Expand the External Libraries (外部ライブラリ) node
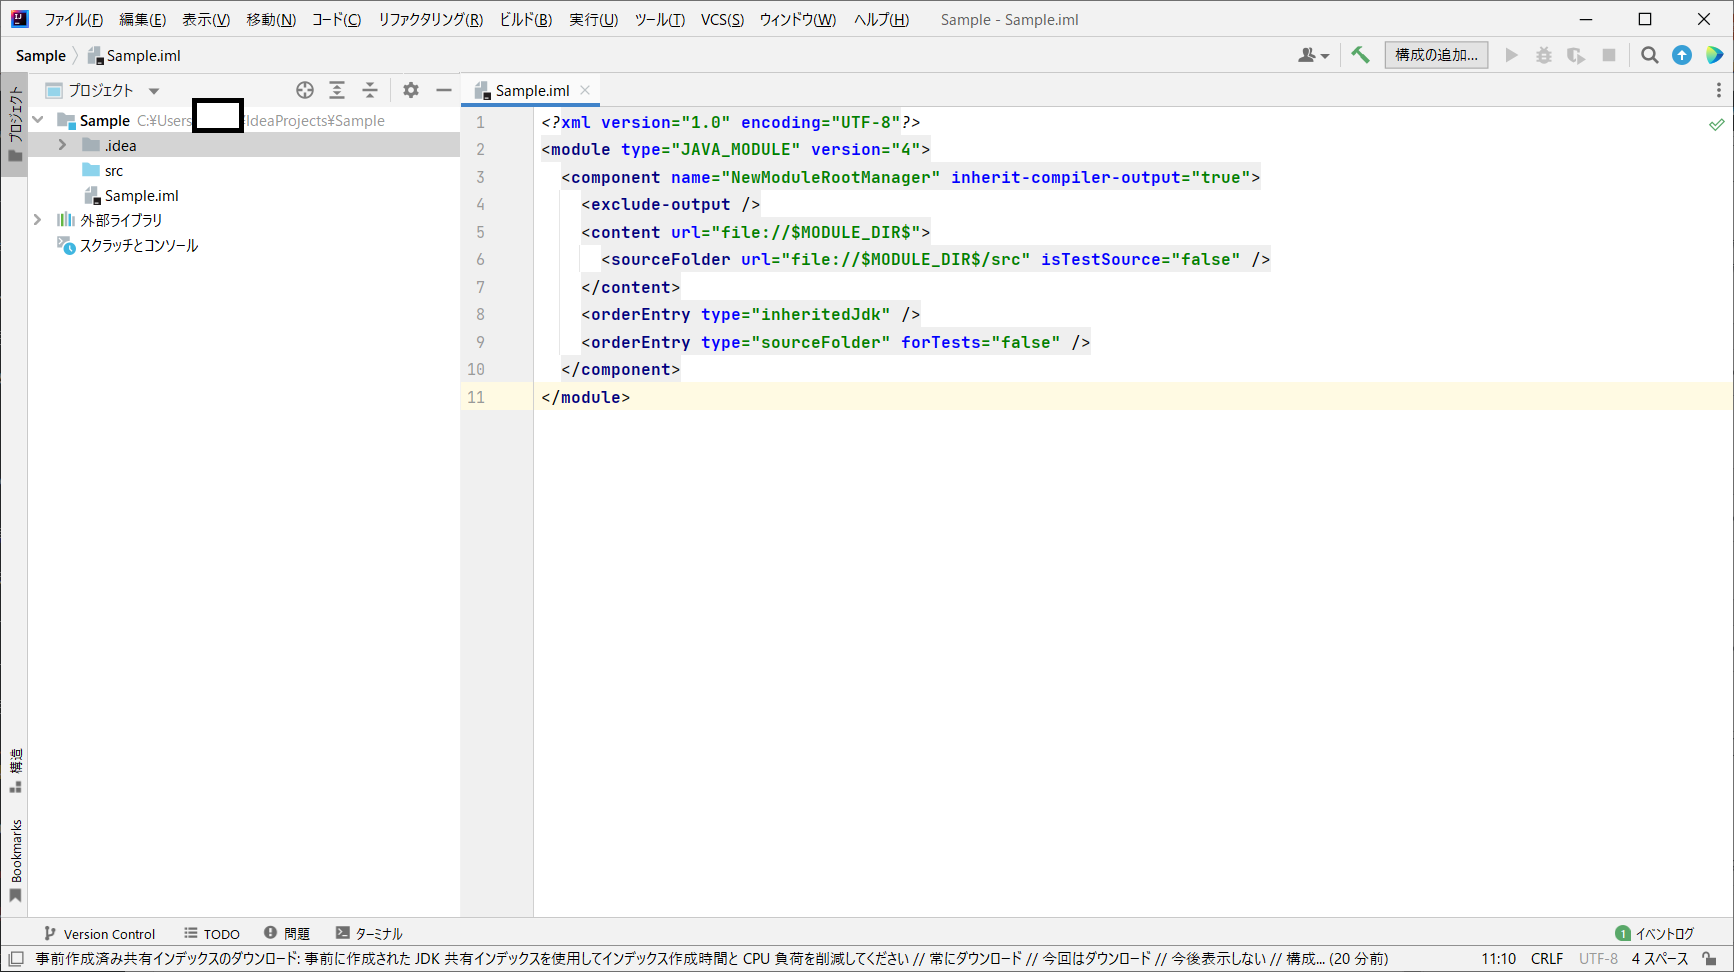1734x972 pixels. pyautogui.click(x=38, y=219)
